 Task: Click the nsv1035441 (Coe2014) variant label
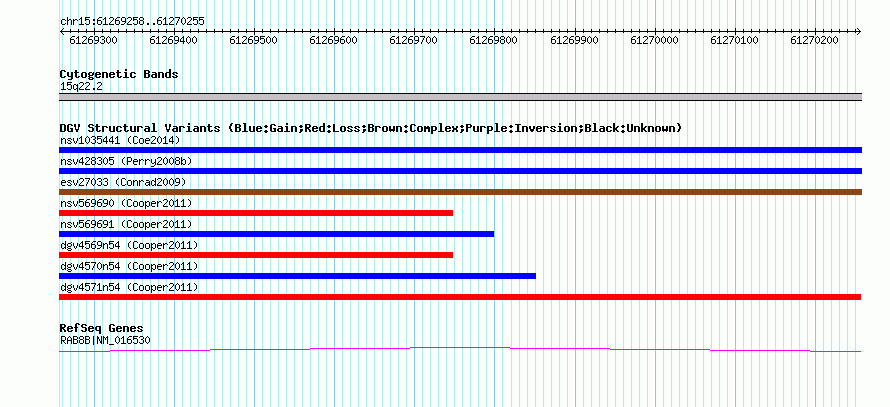coord(120,140)
